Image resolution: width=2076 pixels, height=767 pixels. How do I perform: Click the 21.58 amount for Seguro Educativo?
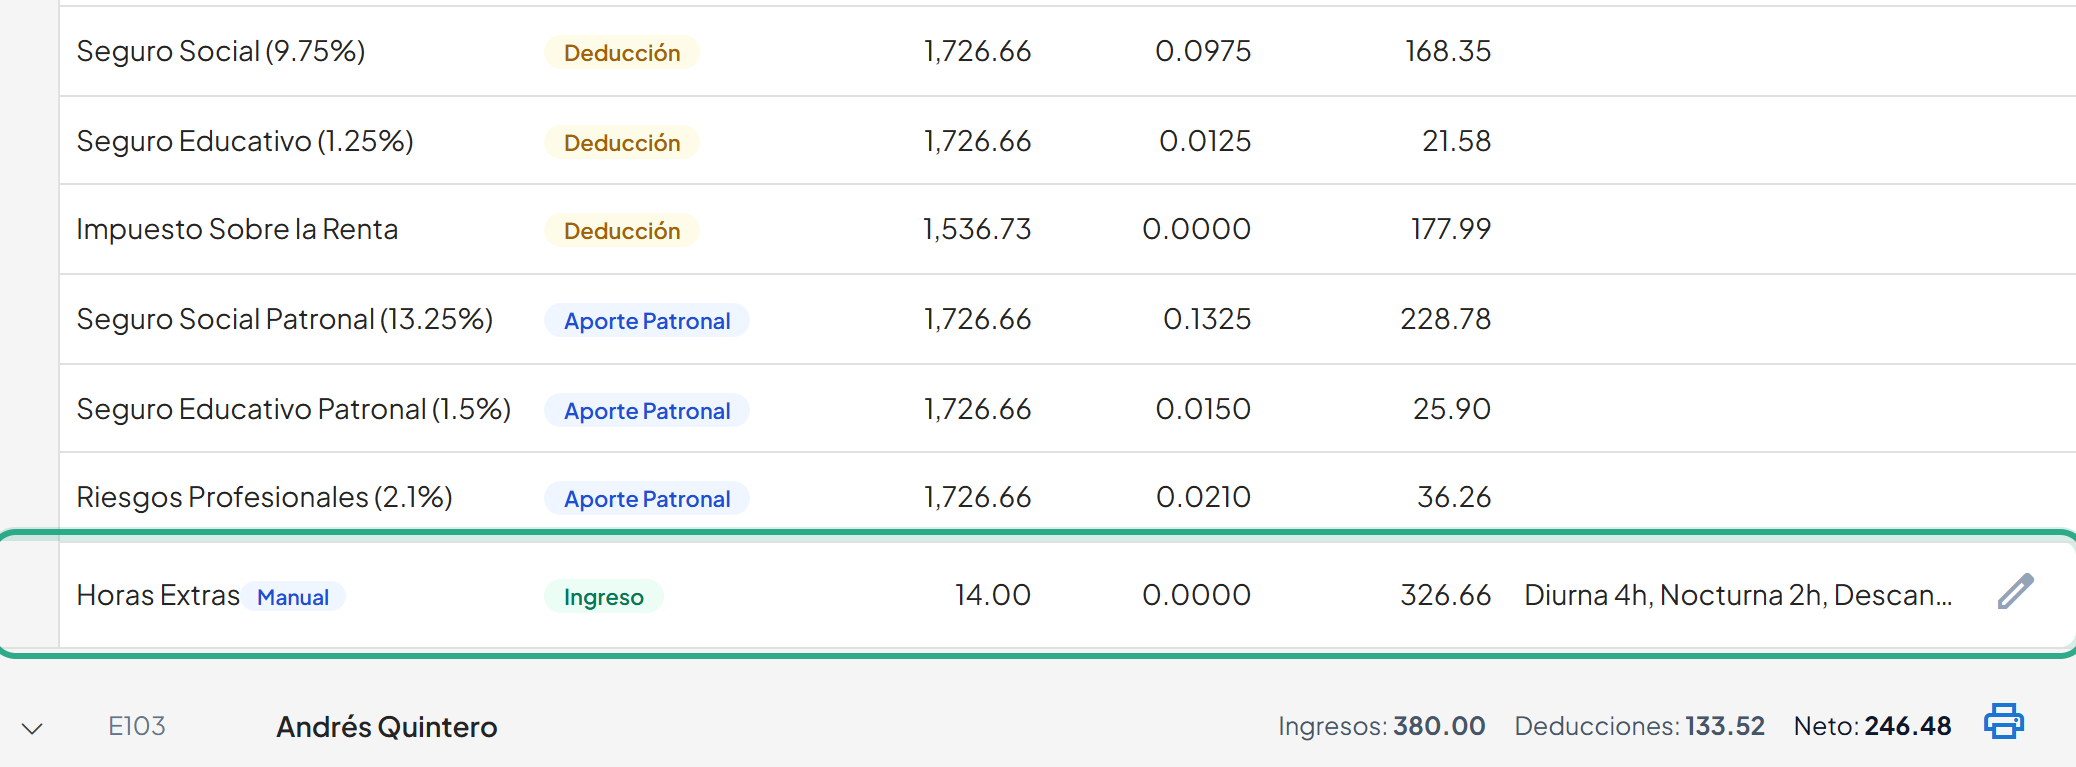[x=1457, y=141]
